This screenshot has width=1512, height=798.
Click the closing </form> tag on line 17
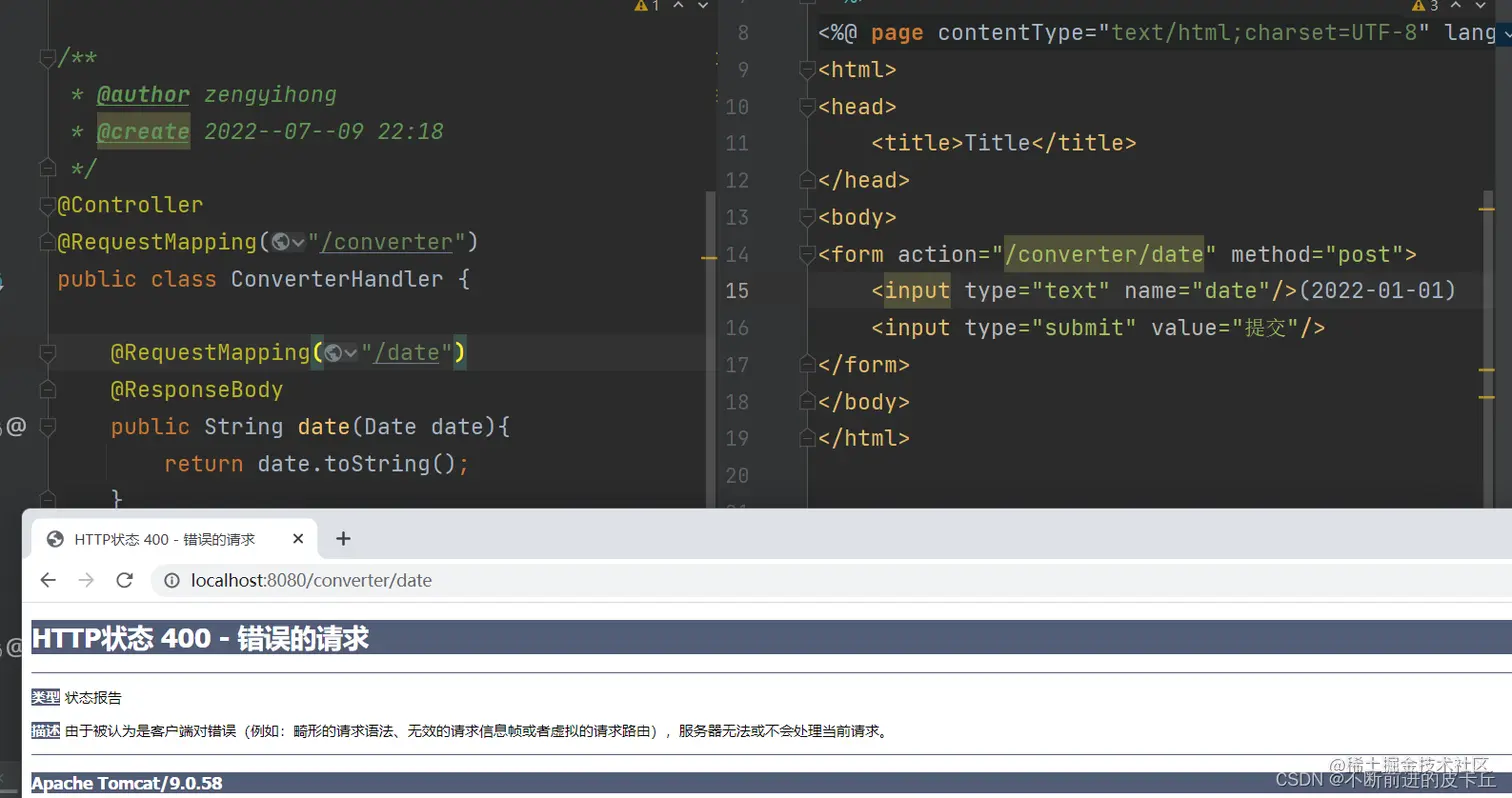pos(864,365)
